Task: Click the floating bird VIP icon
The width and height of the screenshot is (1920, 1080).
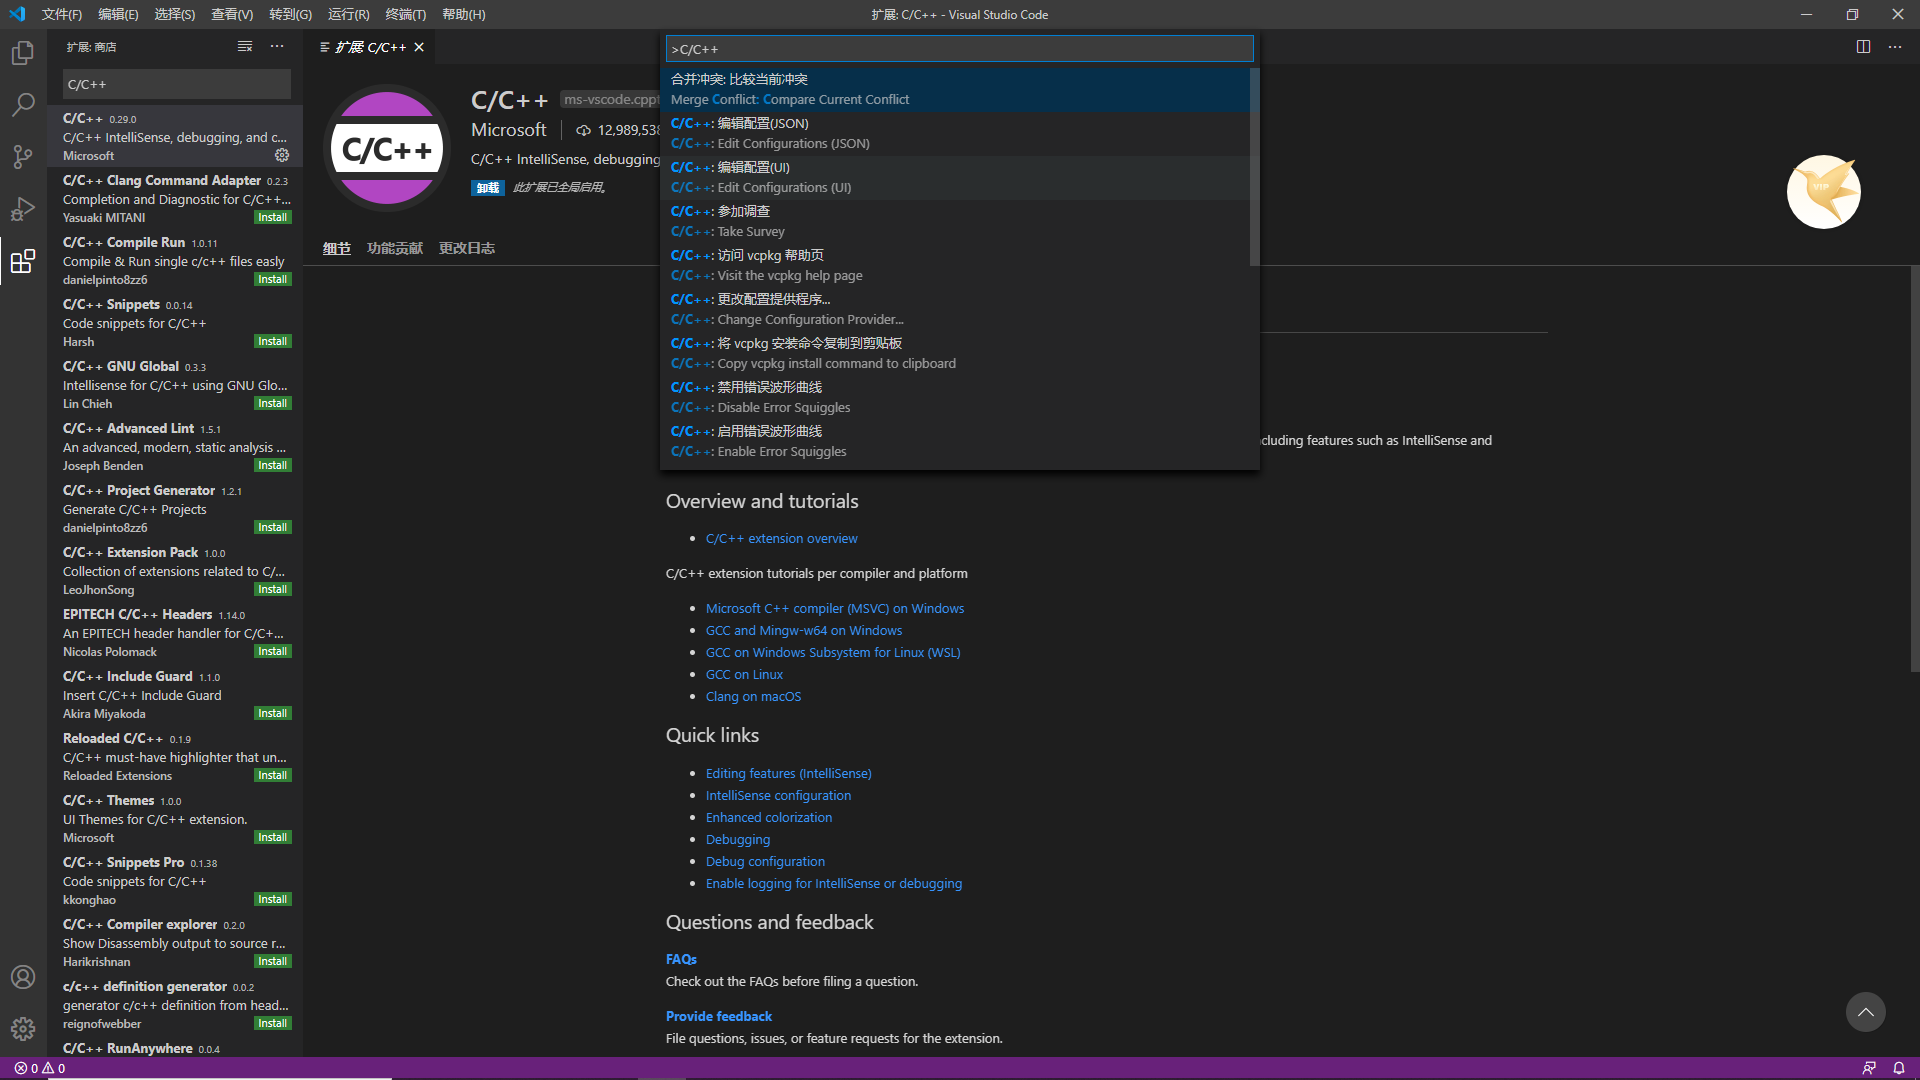Action: (x=1823, y=191)
